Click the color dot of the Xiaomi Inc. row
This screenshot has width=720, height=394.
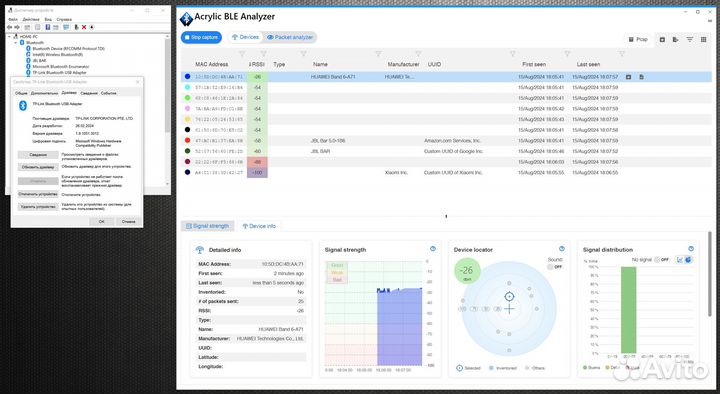tap(187, 173)
